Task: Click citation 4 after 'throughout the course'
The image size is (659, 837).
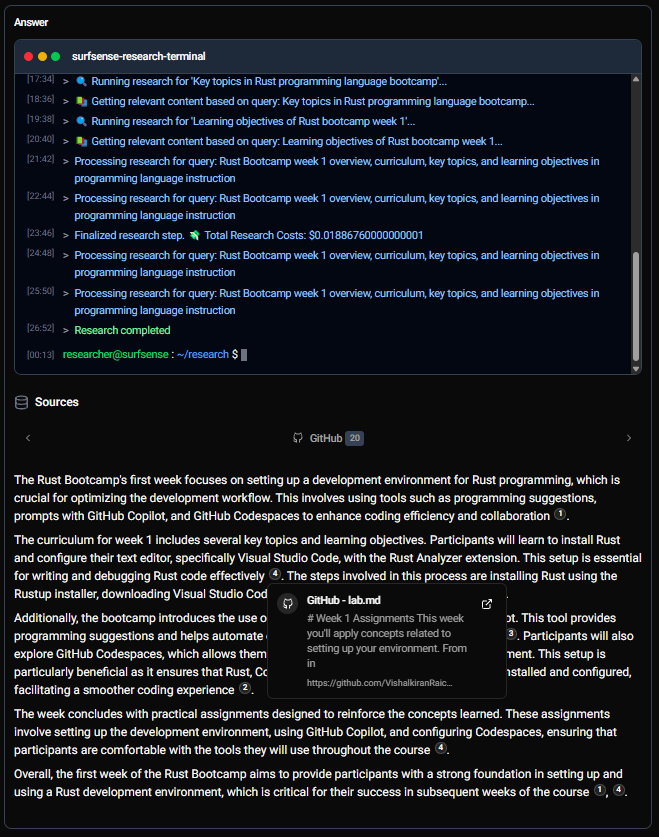Action: point(440,747)
